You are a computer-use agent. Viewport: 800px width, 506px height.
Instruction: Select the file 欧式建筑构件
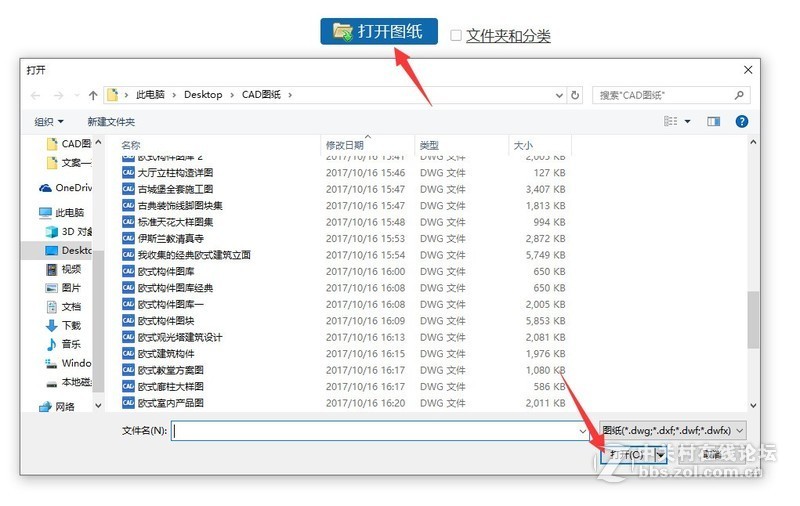166,353
